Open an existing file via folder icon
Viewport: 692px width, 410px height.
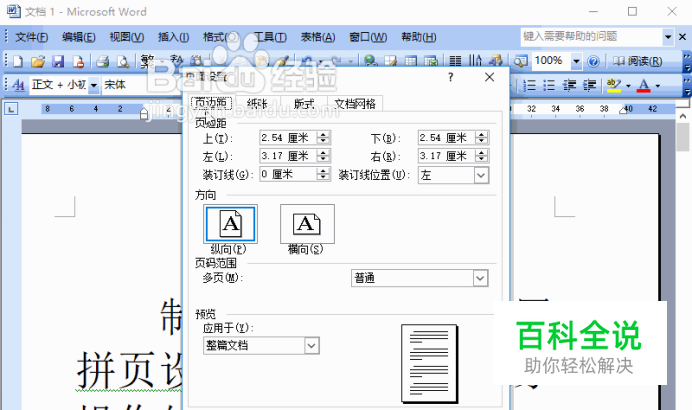(38, 61)
